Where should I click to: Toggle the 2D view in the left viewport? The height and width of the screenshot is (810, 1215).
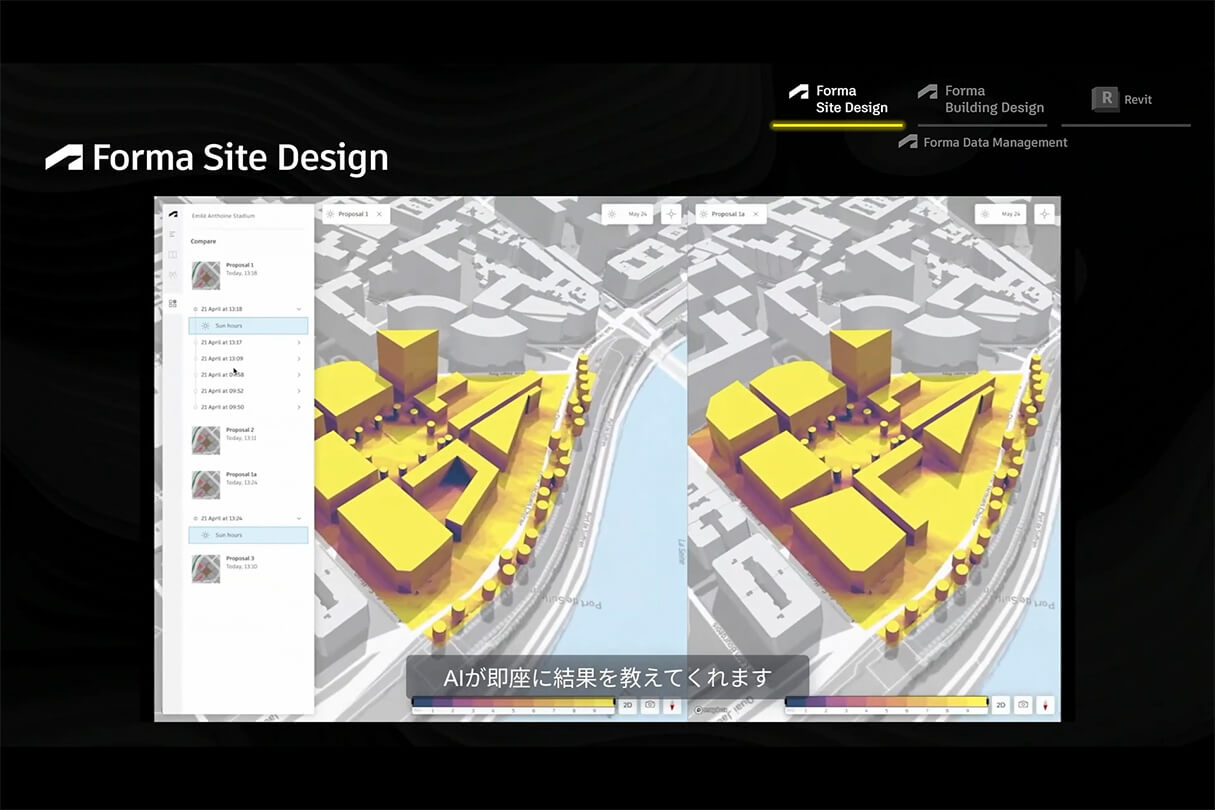(x=628, y=705)
